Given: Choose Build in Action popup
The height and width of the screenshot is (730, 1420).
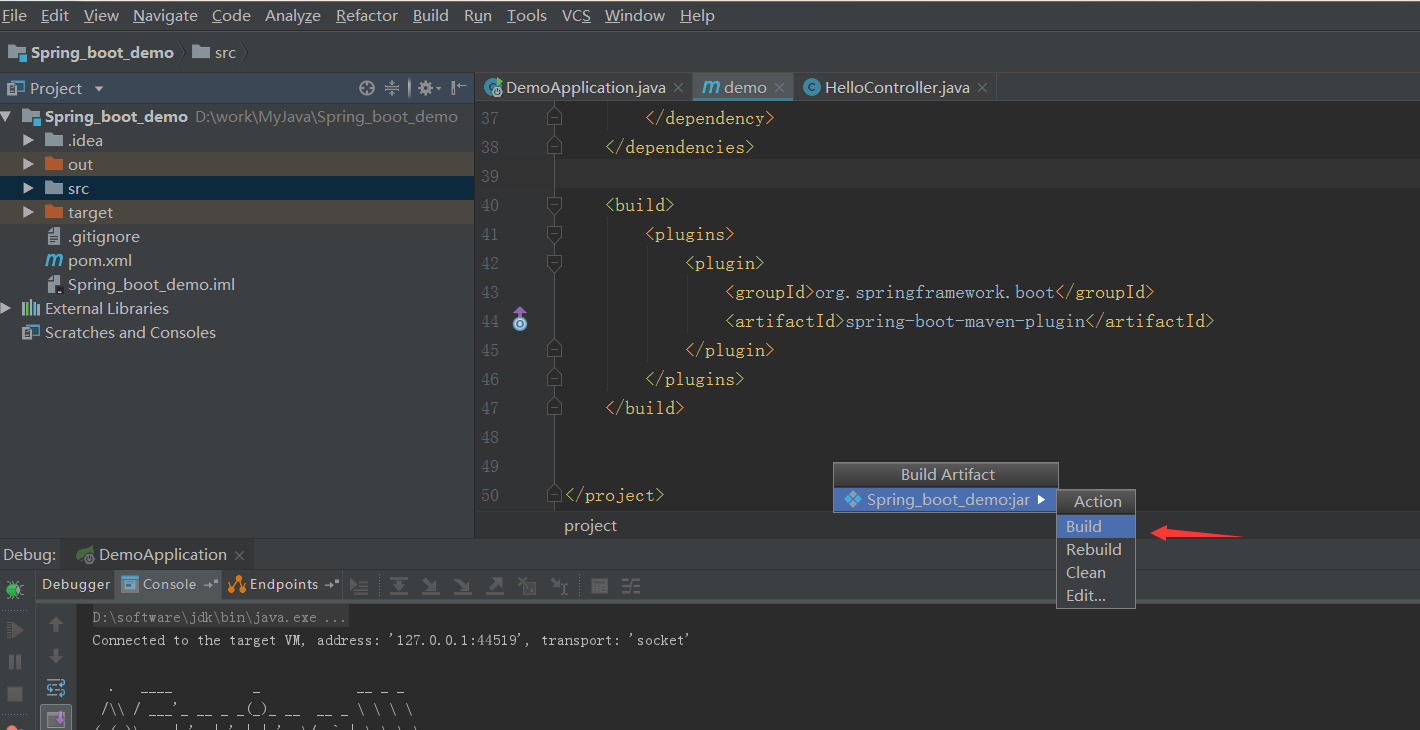Looking at the screenshot, I should (x=1095, y=526).
